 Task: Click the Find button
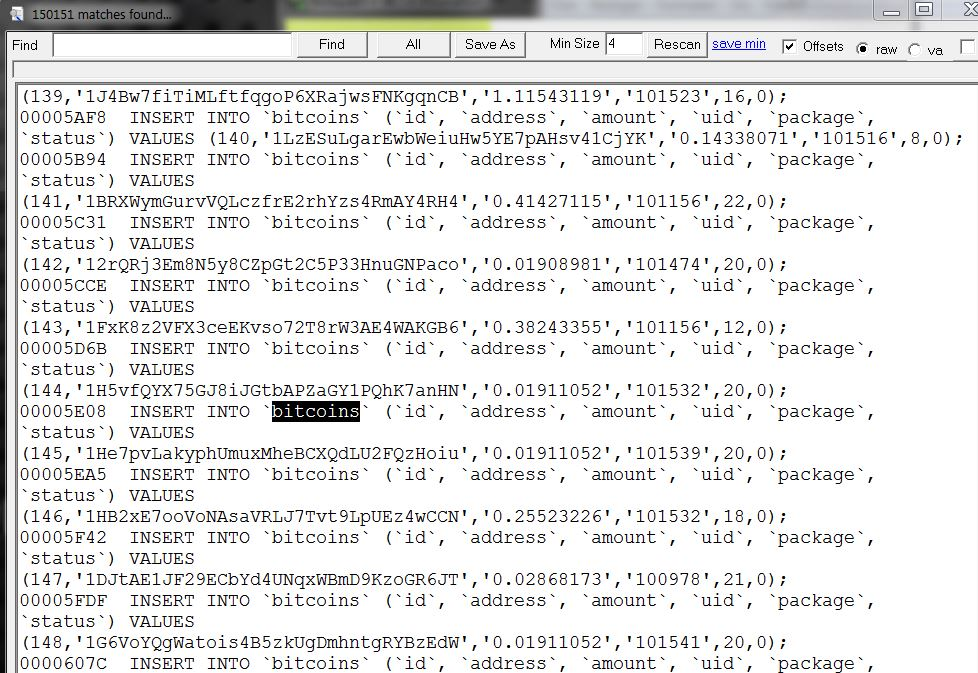331,44
